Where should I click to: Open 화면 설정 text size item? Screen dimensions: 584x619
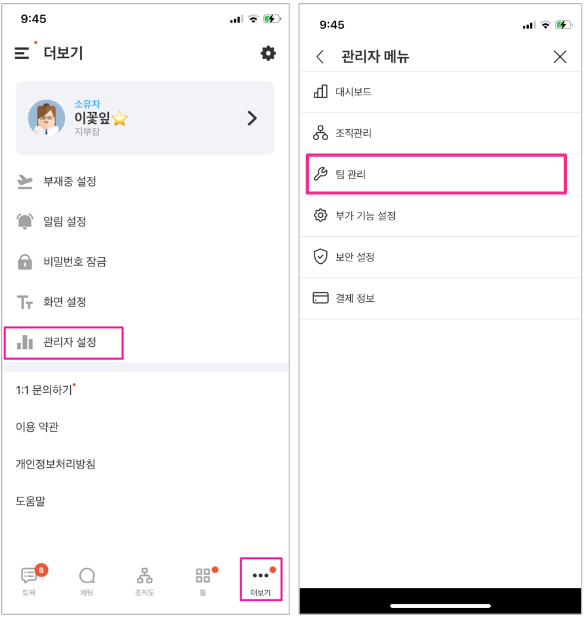coord(145,302)
